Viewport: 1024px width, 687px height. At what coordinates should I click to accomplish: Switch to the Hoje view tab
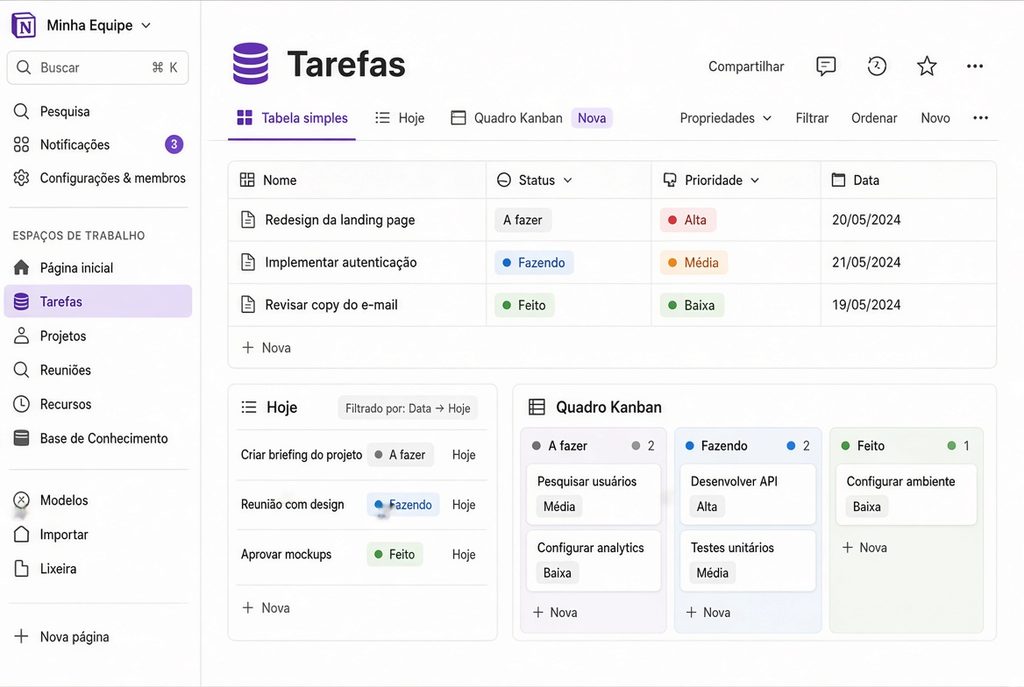coord(400,118)
